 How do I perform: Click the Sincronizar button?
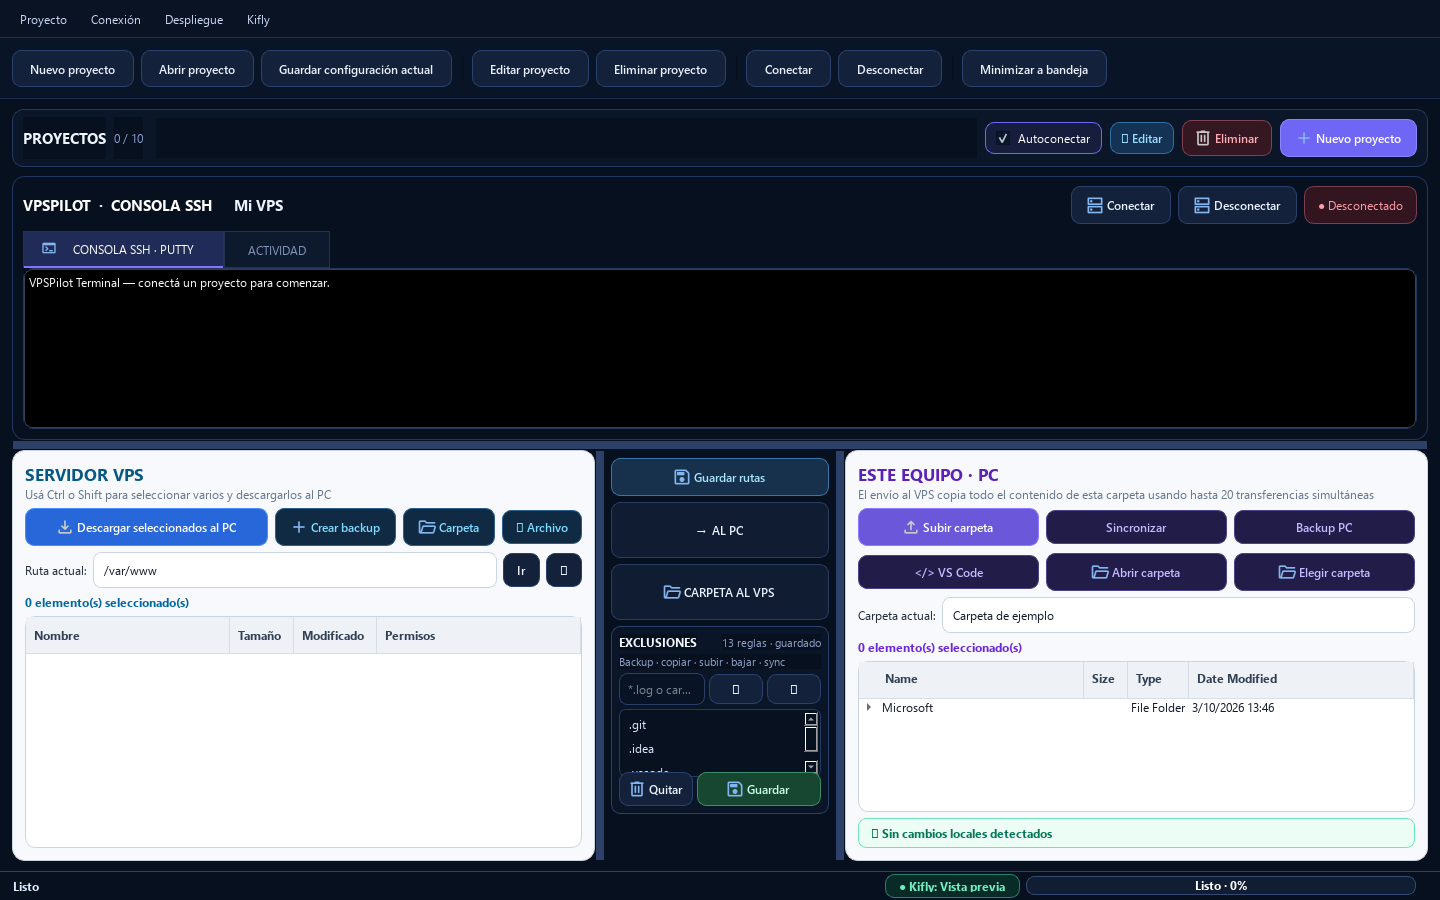1136,527
